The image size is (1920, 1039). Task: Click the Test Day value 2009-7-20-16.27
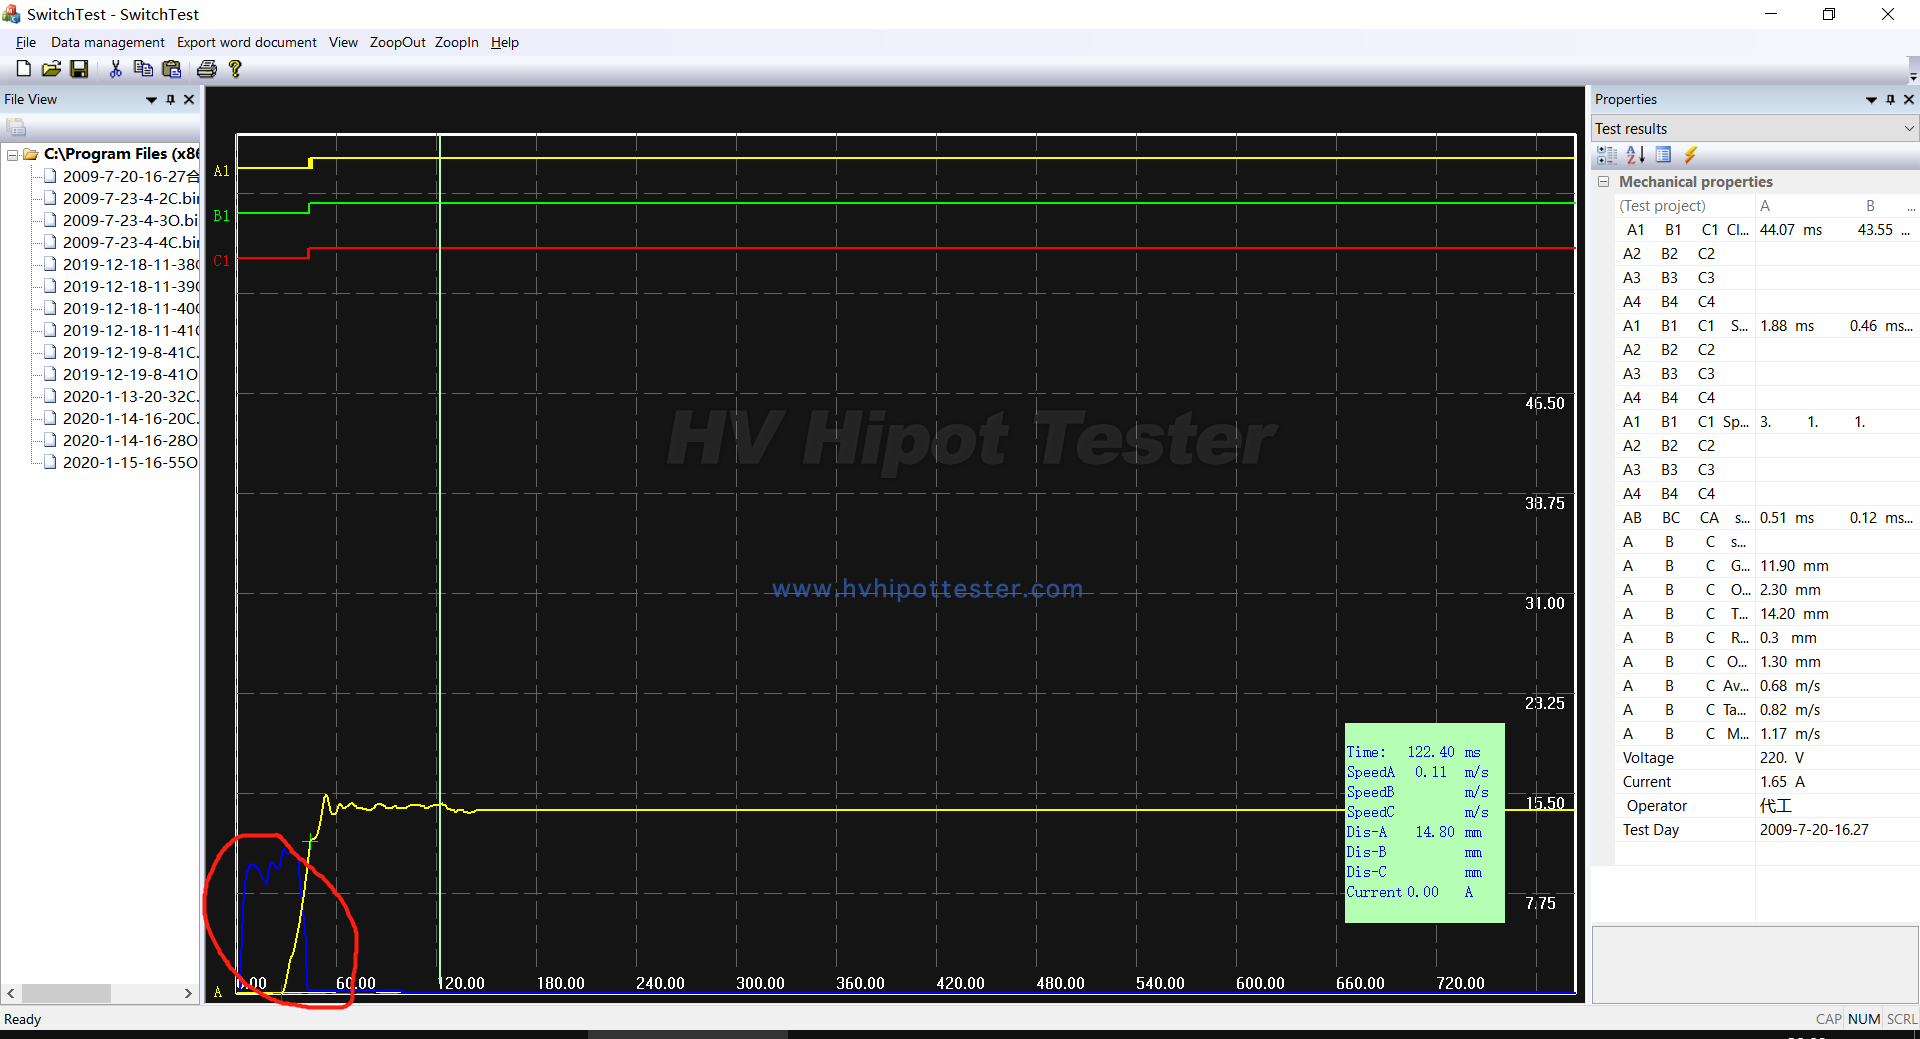(1814, 830)
